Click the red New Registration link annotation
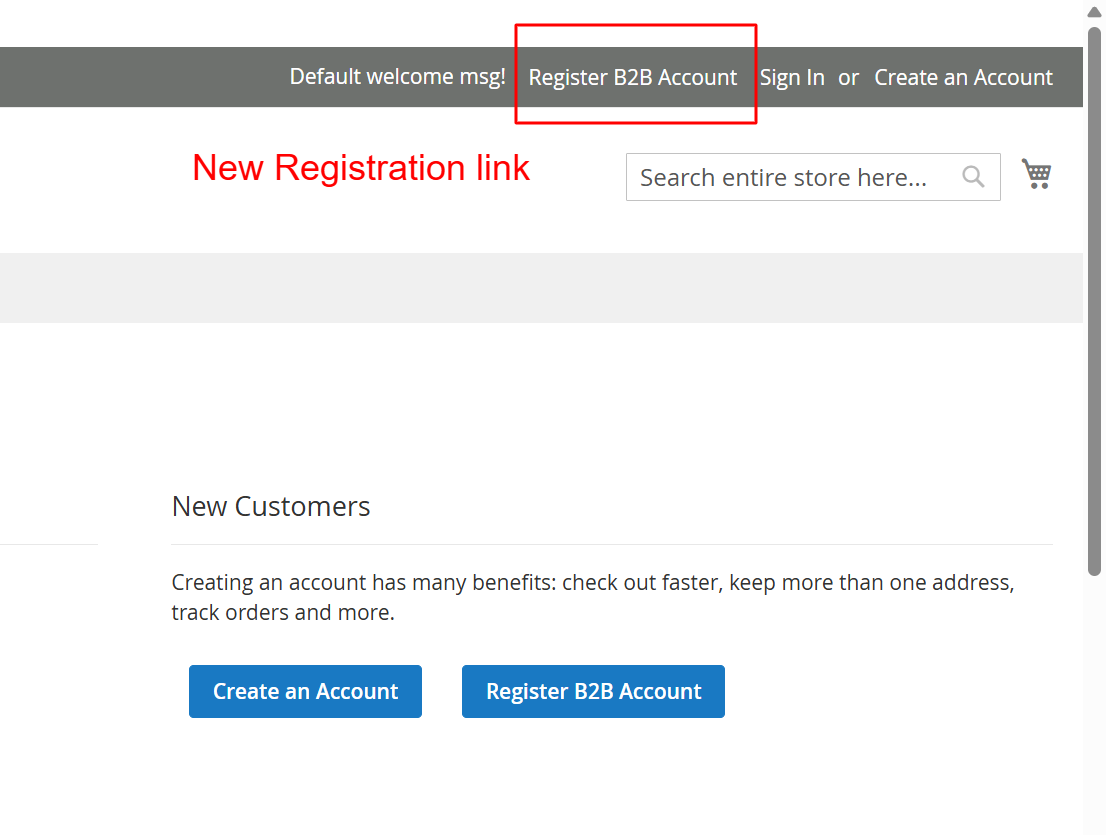 [361, 168]
